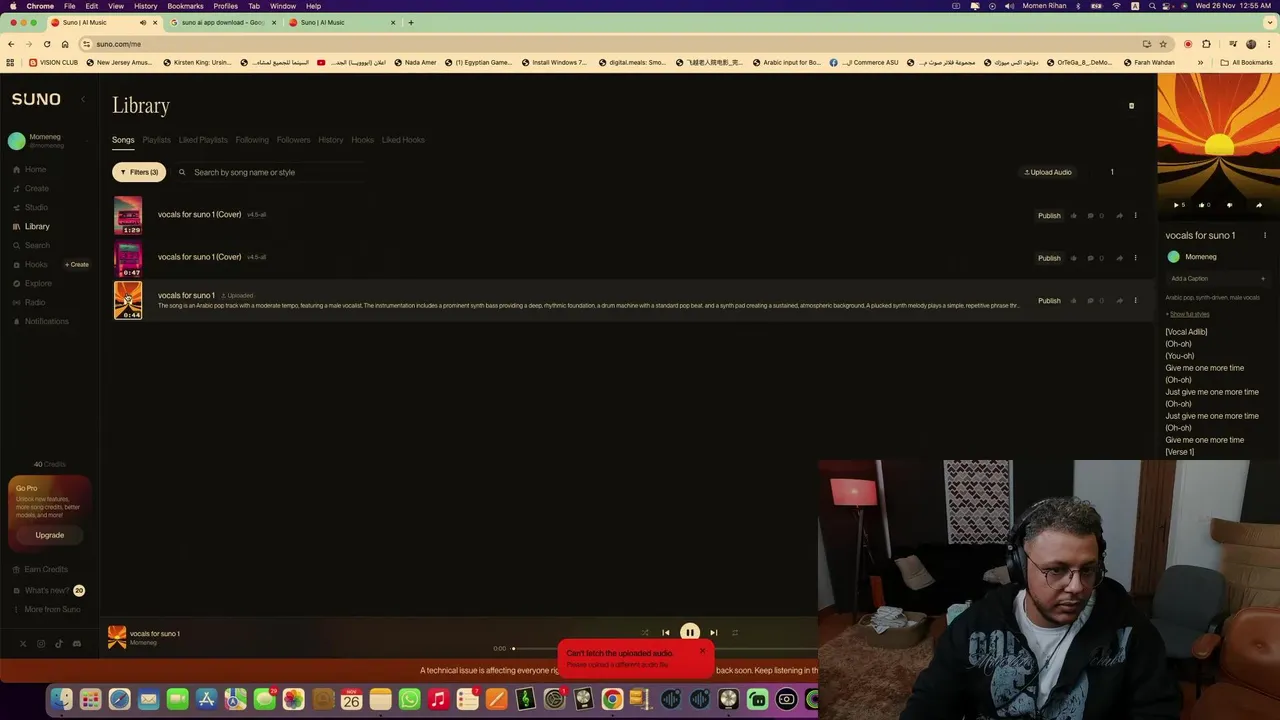
Task: Publish the 1:29 Cover song
Action: (1049, 216)
